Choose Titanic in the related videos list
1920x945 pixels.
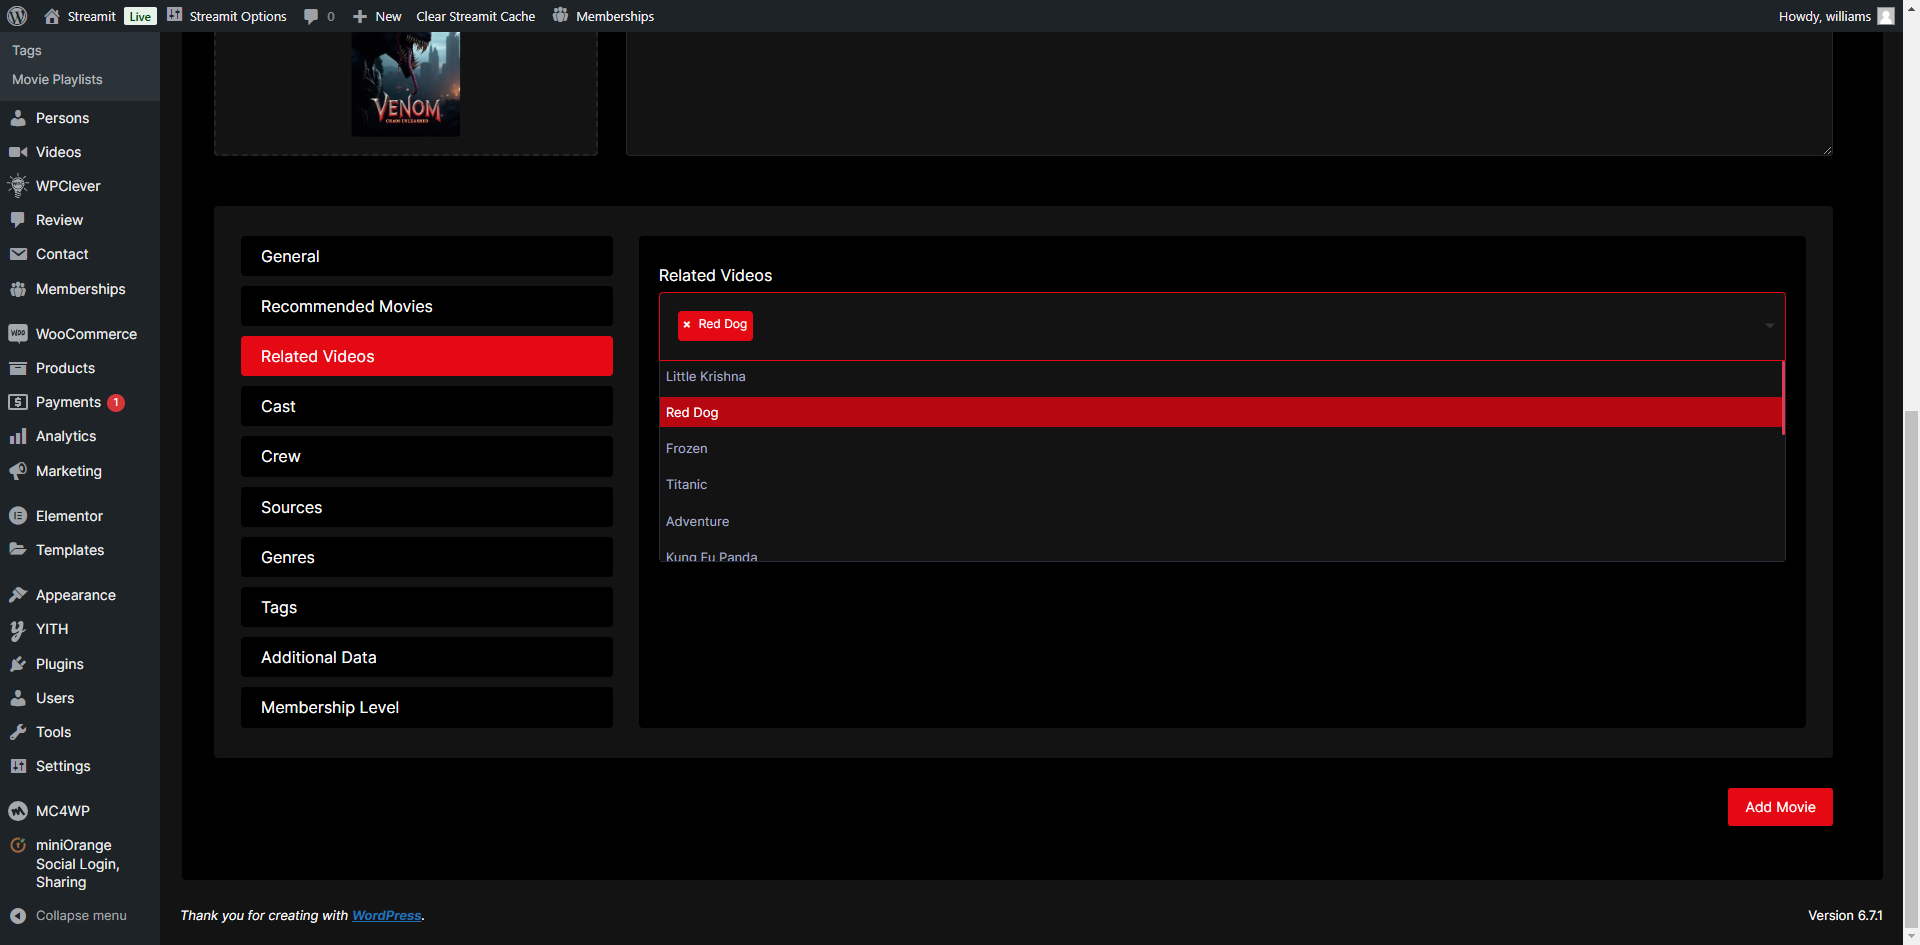pyautogui.click(x=1221, y=485)
